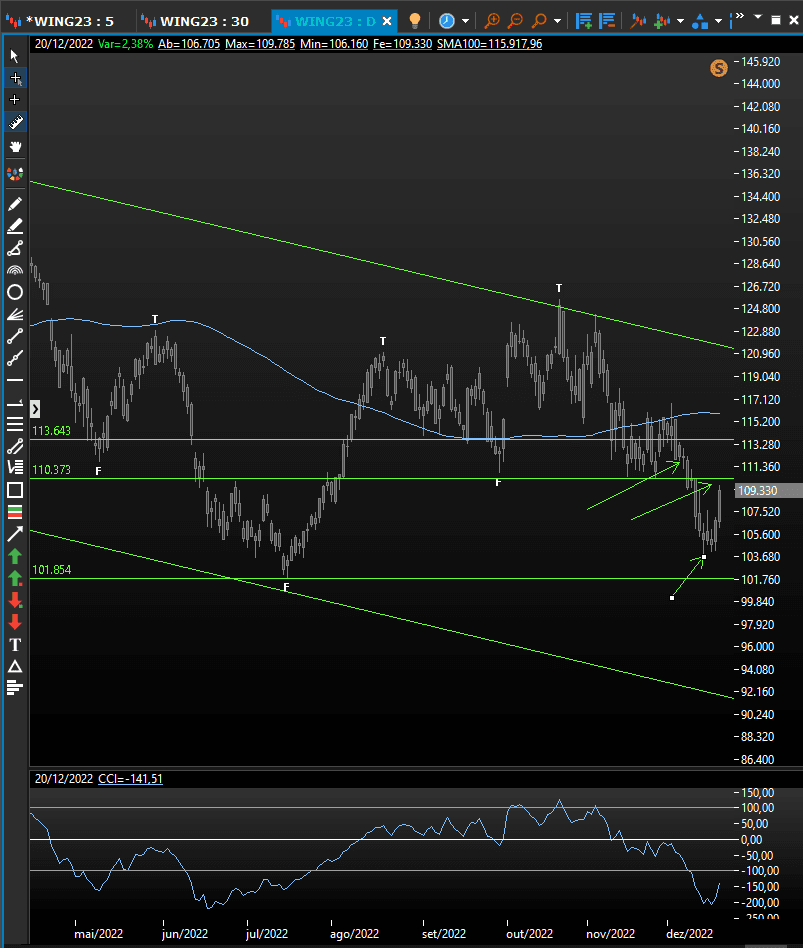Click the Fe=109.330 close value

click(x=403, y=44)
